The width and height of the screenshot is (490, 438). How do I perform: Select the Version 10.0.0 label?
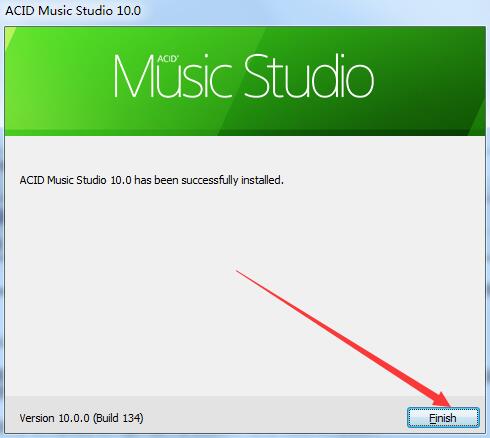point(54,418)
